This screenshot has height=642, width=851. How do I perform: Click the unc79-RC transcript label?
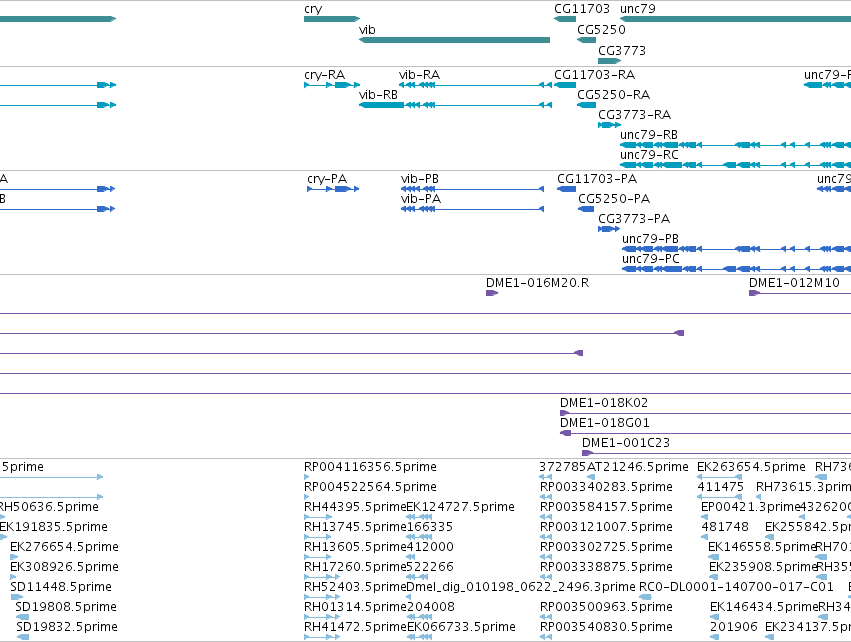(x=650, y=155)
